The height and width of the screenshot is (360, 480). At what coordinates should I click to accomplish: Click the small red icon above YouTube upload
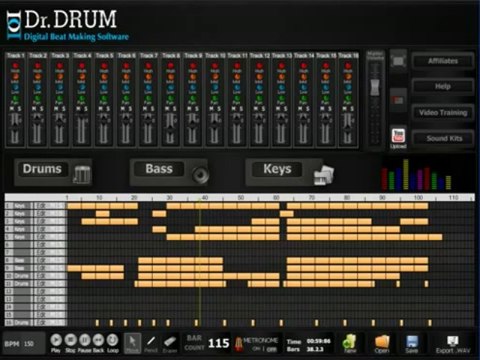398,100
